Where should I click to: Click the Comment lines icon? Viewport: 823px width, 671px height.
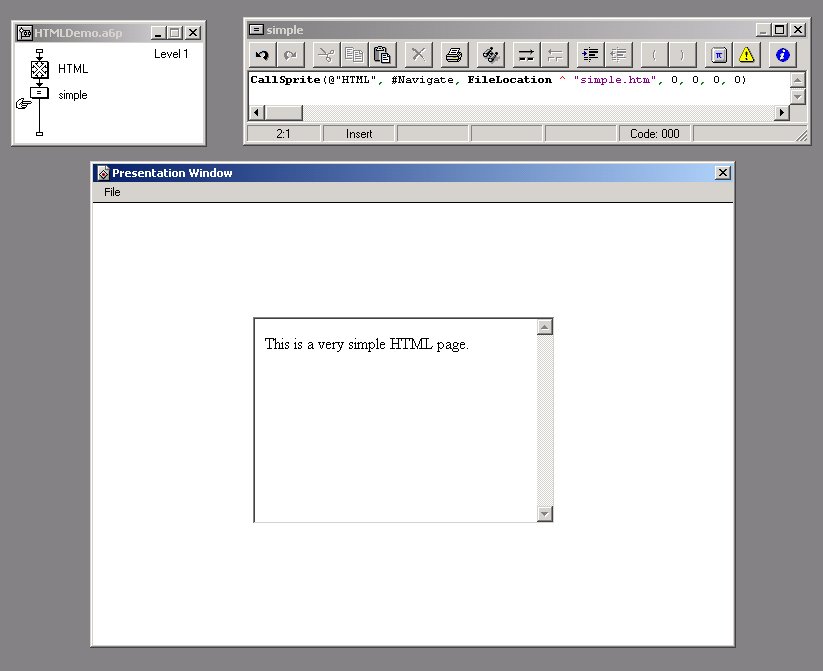[x=526, y=55]
